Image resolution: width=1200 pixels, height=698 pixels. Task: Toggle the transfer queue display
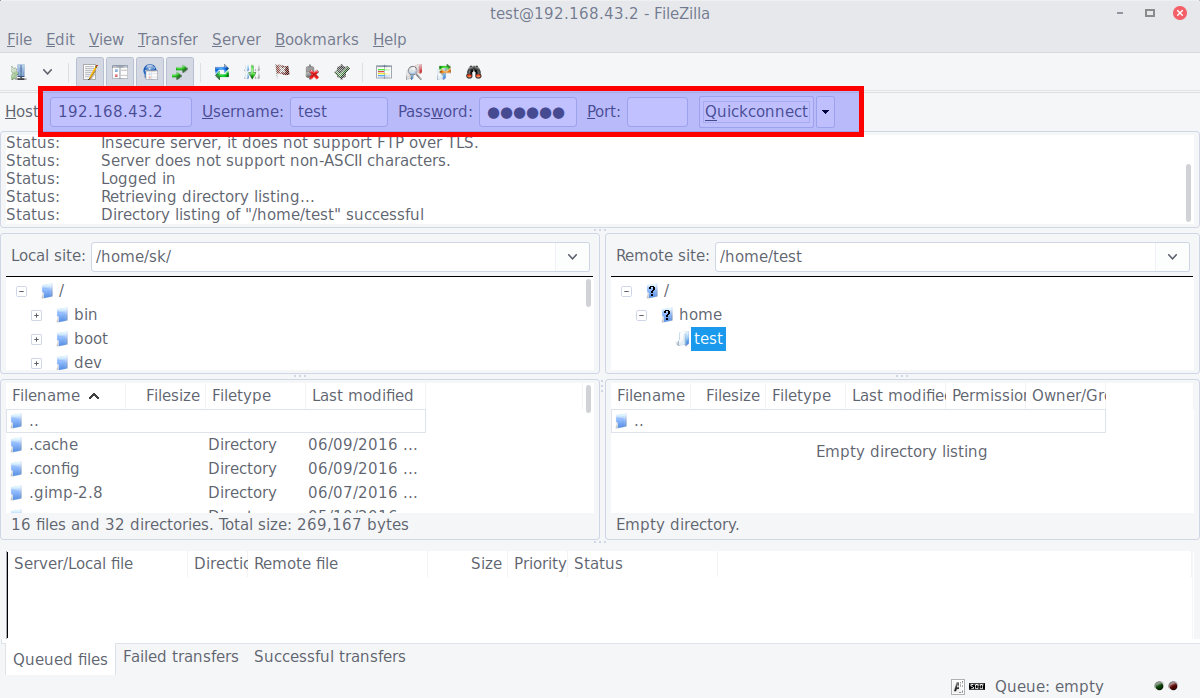click(180, 72)
